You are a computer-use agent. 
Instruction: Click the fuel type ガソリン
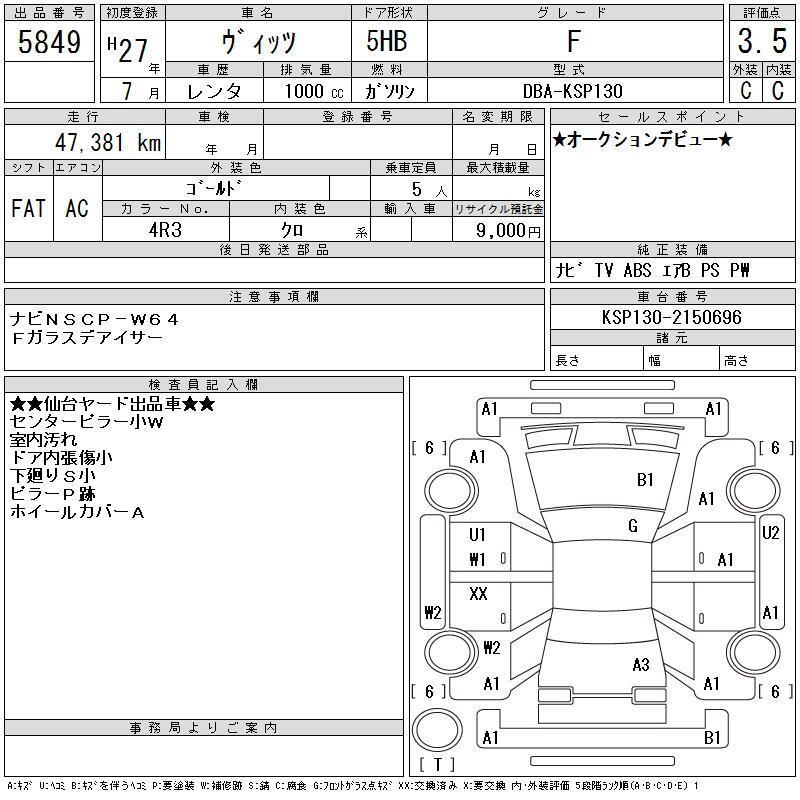tap(389, 91)
